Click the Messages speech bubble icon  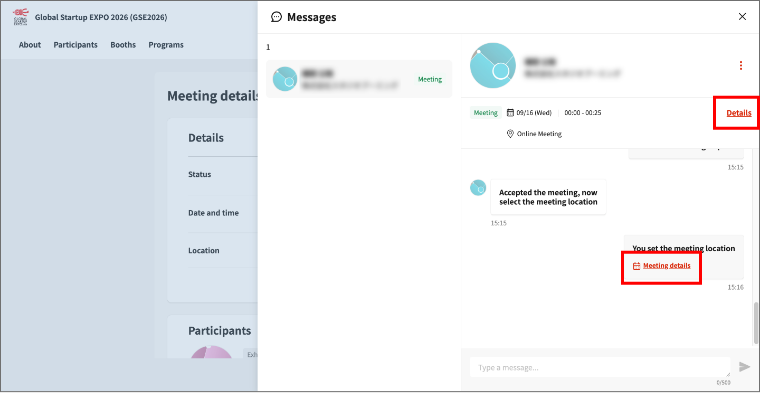tap(276, 17)
